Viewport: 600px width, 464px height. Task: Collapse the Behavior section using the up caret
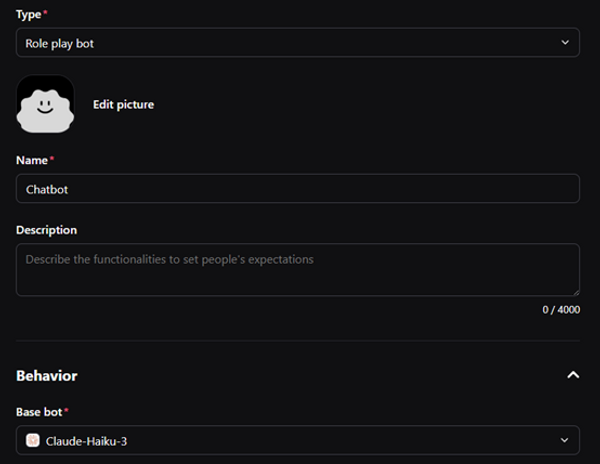coord(573,375)
